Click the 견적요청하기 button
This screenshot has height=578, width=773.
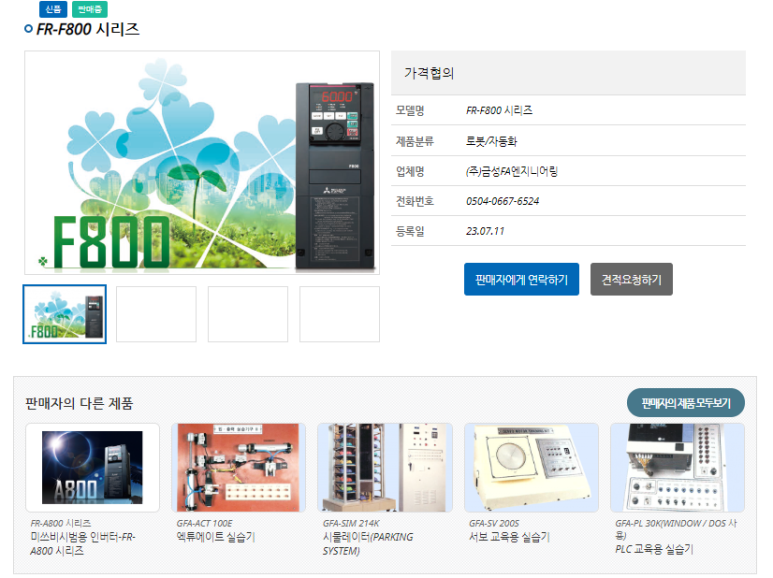coord(631,279)
